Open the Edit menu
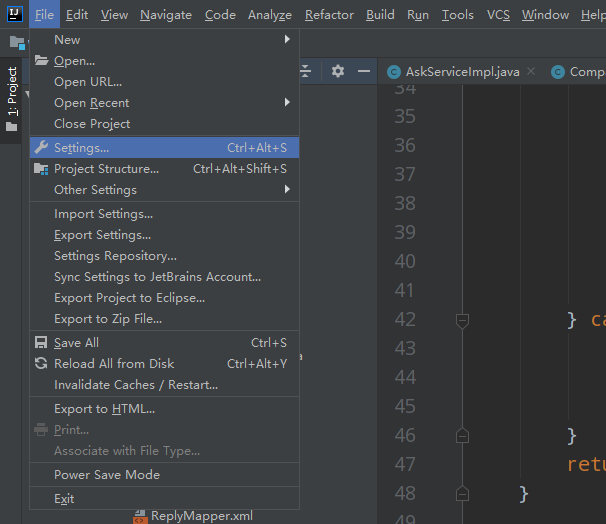This screenshot has height=524, width=606. pyautogui.click(x=77, y=15)
